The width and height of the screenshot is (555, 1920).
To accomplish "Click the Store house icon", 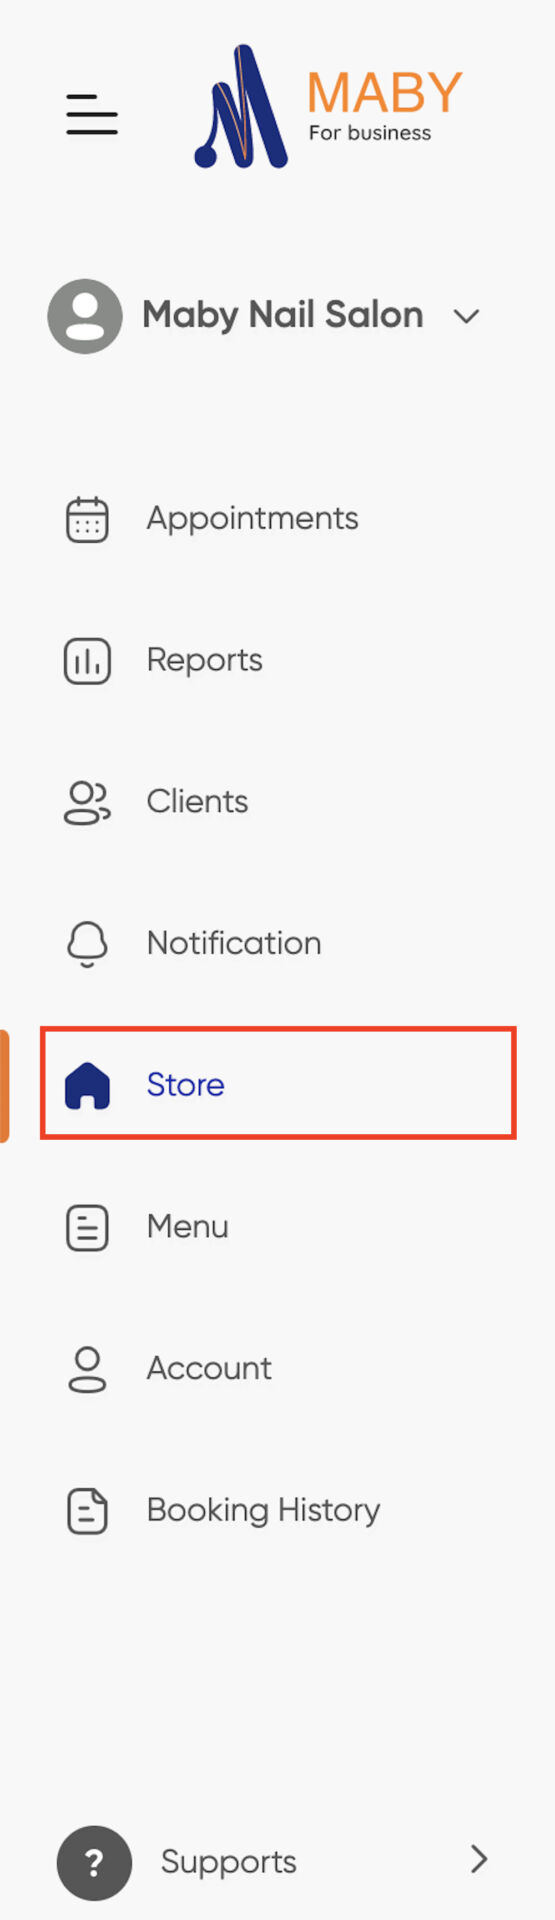I will point(87,1085).
